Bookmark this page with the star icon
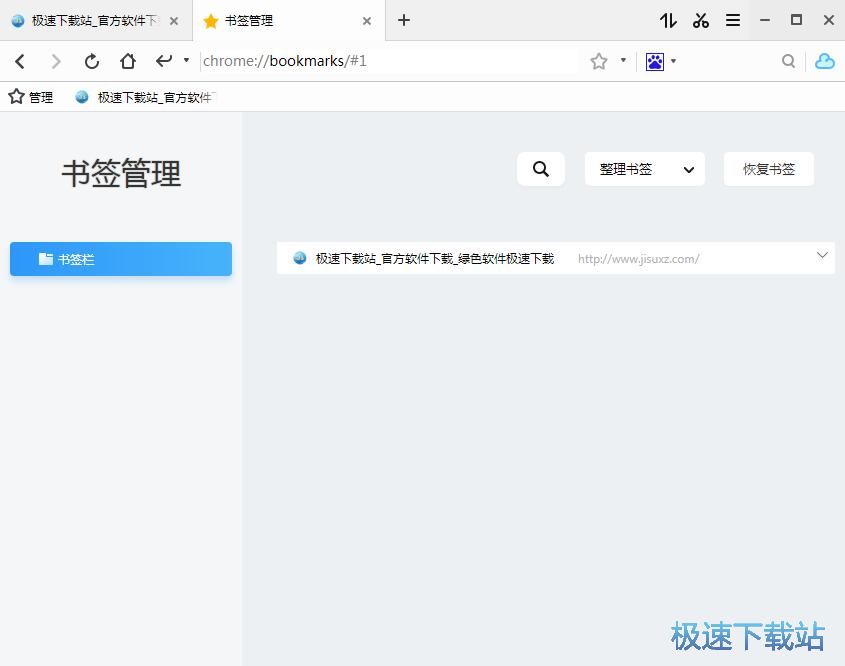Viewport: 845px width, 666px height. click(x=599, y=61)
